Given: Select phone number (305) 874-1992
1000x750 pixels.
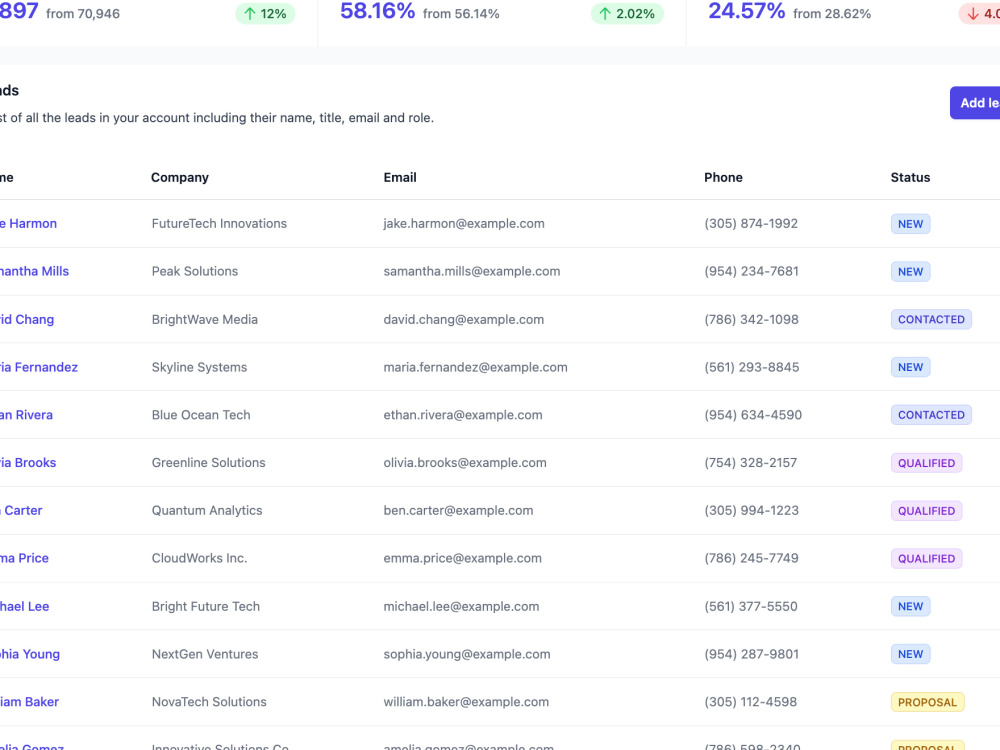Looking at the screenshot, I should 751,223.
